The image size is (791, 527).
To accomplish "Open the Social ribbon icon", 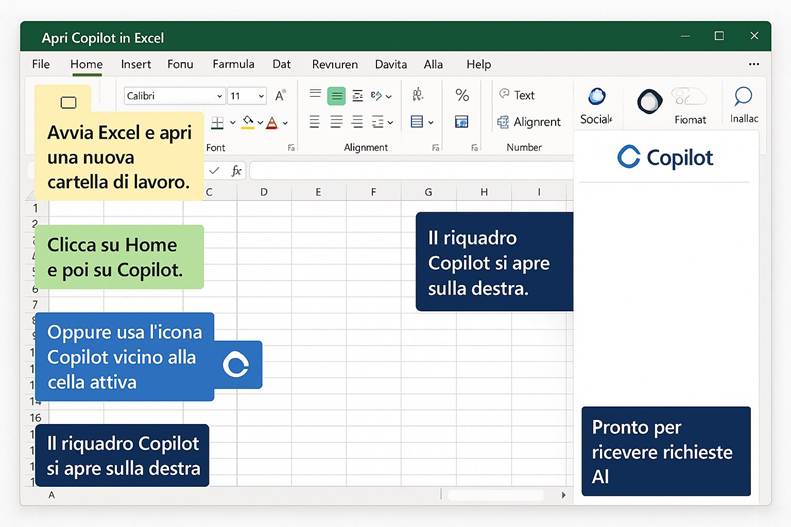I will 596,105.
